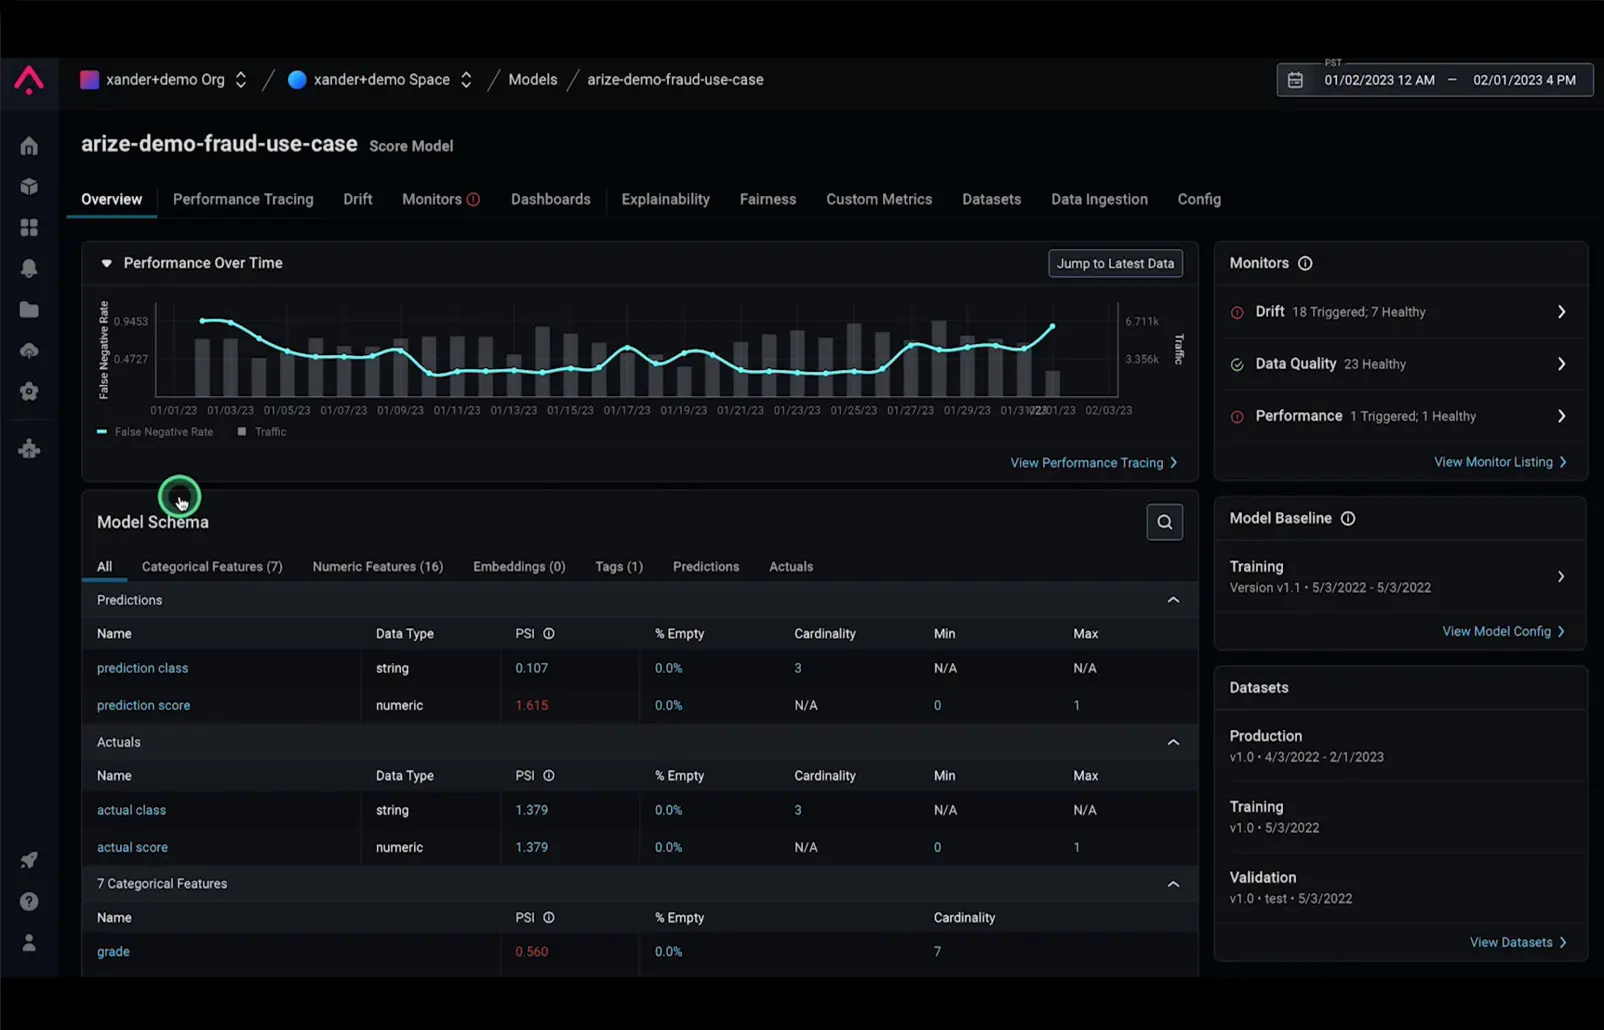Click the Drift triggered alert icon
Screen dimensions: 1604x1030
pyautogui.click(x=1237, y=312)
